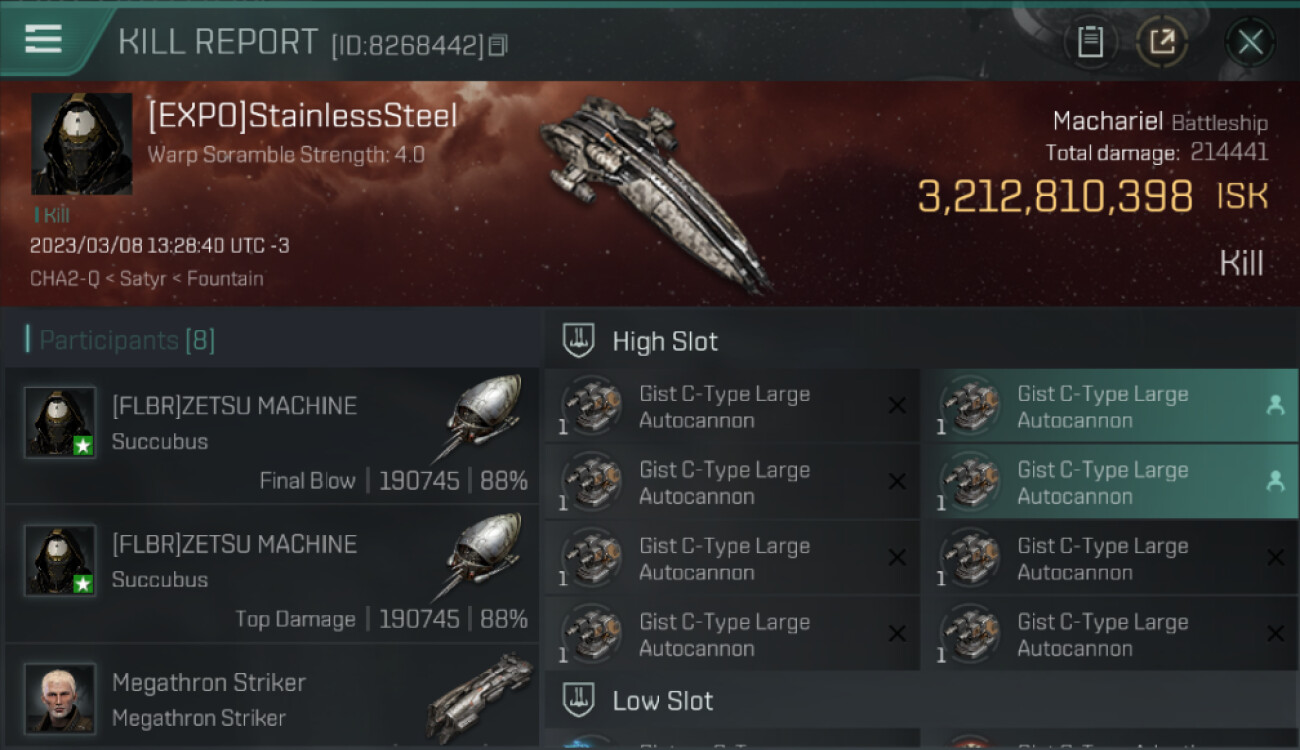Select the first ZETSU MACHINE Final Blow entry

272,436
